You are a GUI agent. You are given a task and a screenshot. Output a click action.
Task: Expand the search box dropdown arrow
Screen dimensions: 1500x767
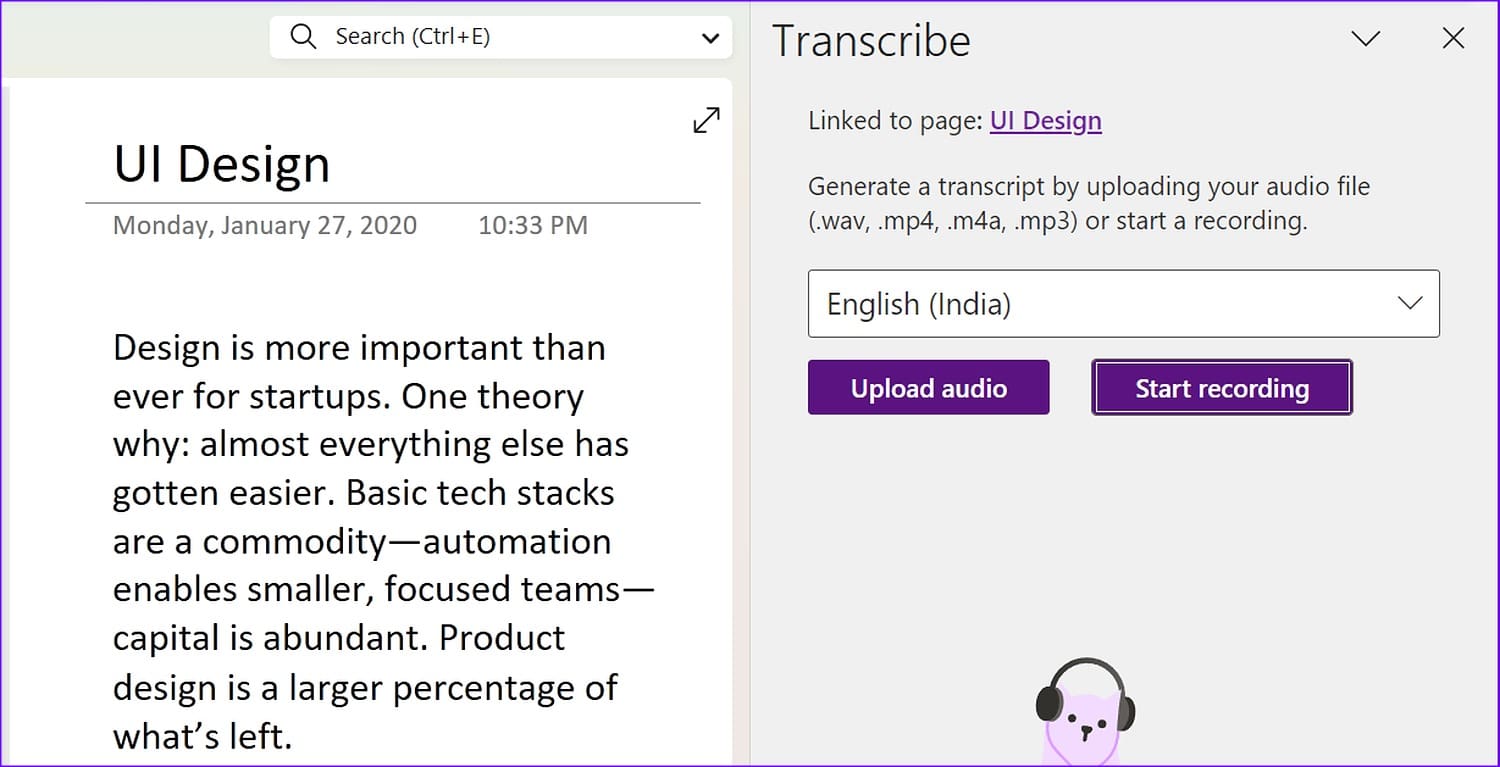coord(710,38)
